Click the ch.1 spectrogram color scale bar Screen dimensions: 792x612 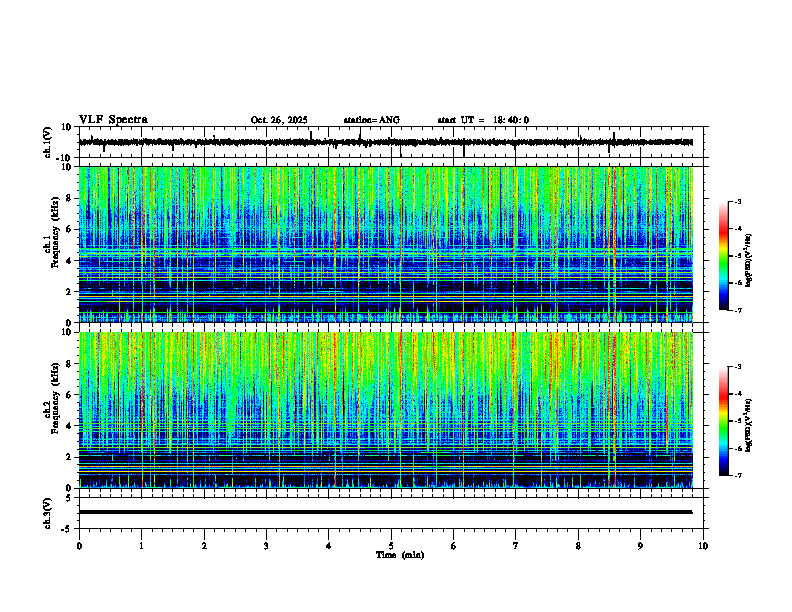(723, 256)
